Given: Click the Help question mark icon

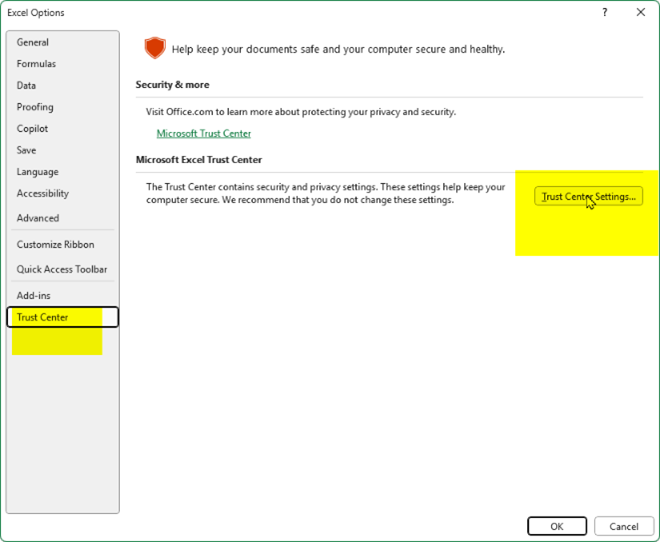Looking at the screenshot, I should click(605, 12).
